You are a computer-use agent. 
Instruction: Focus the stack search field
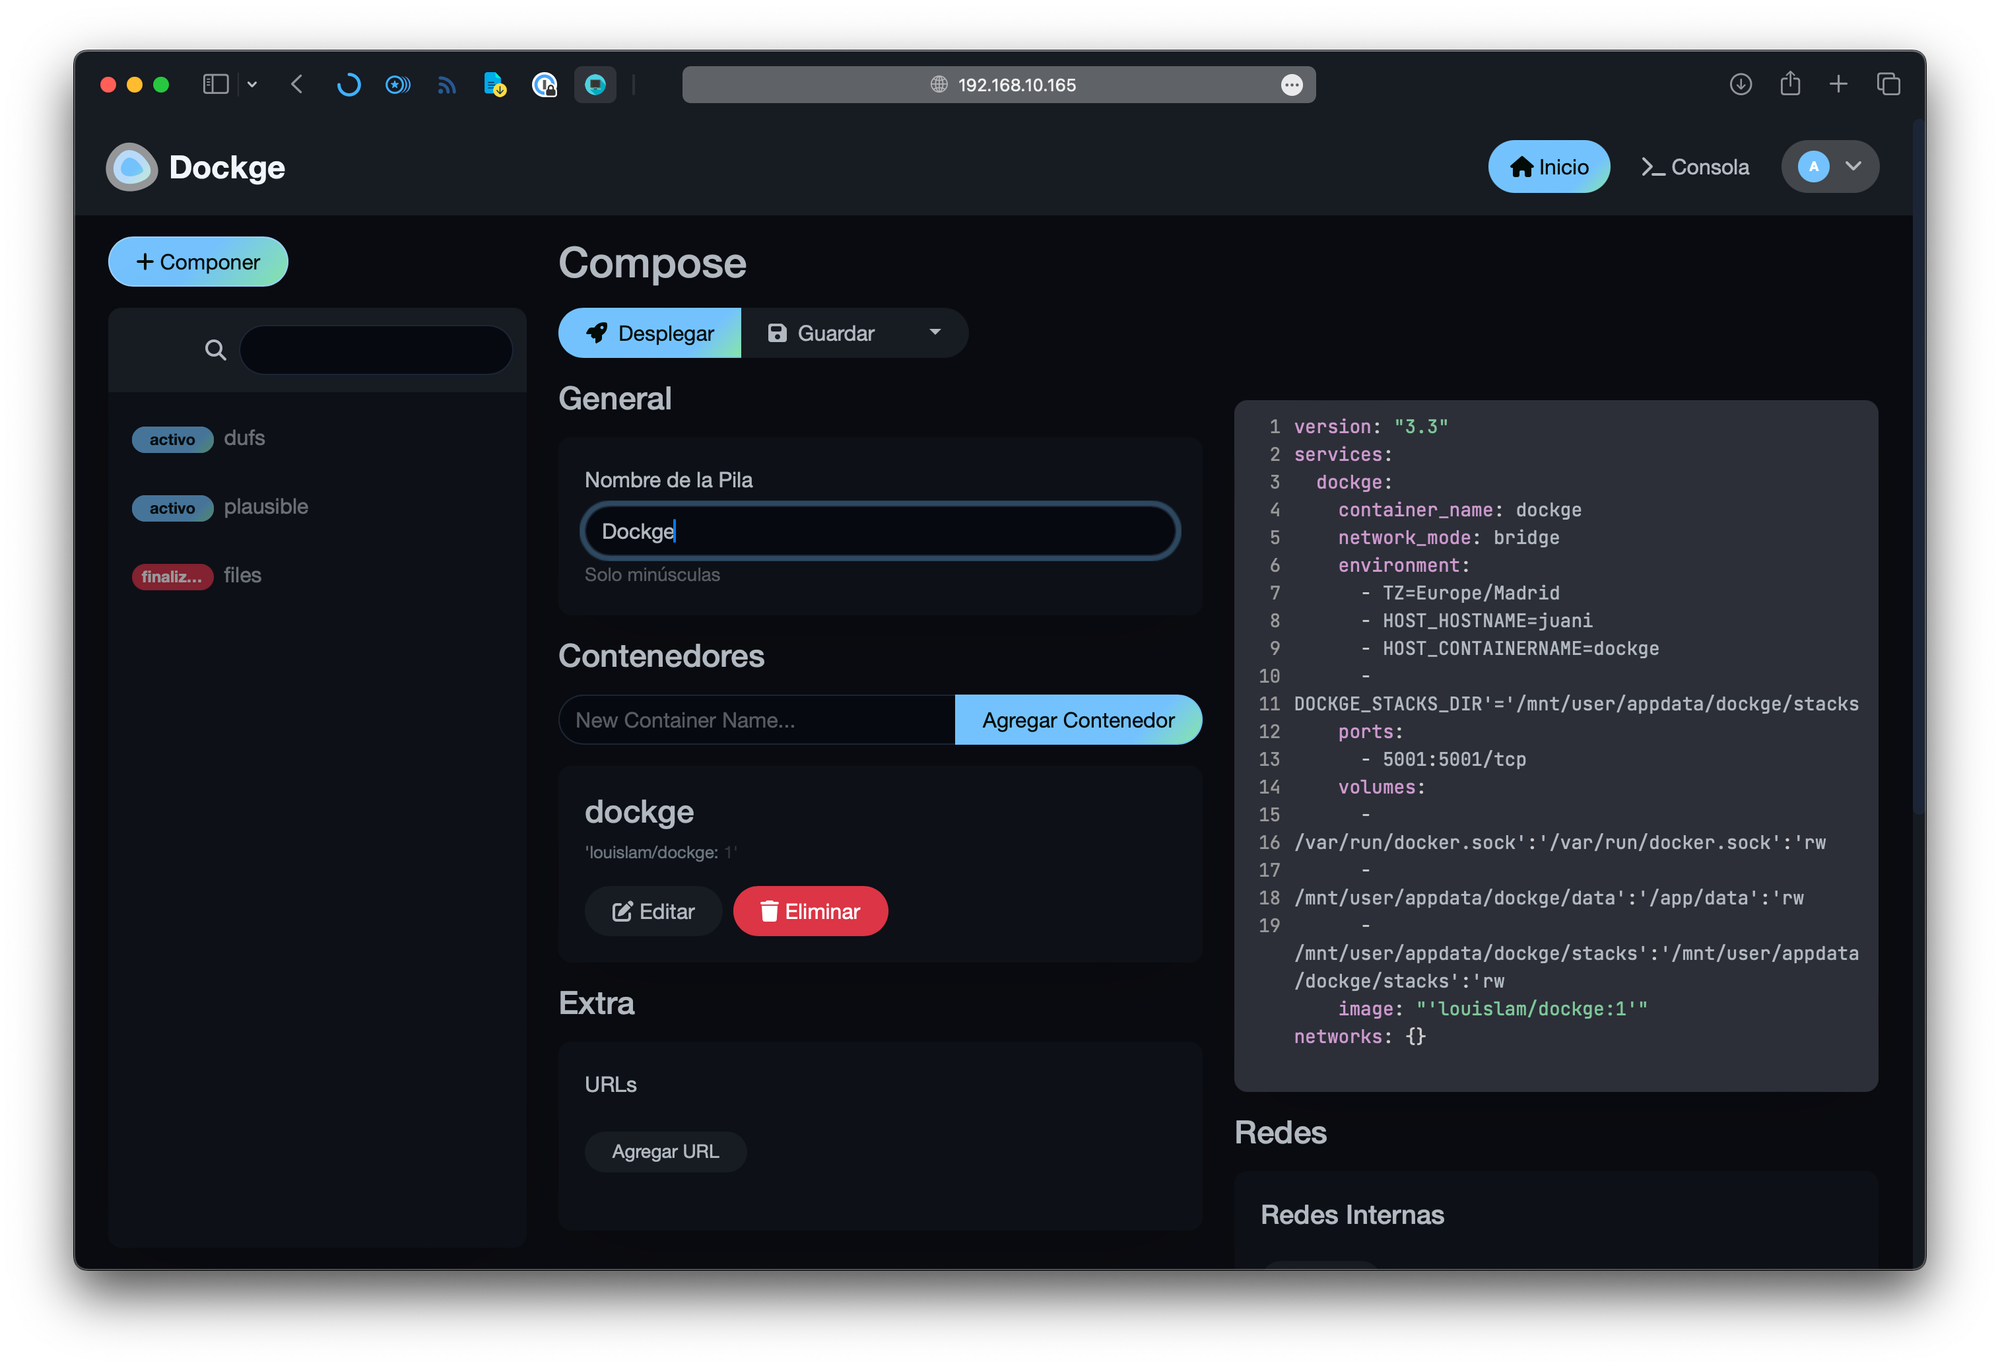(376, 350)
